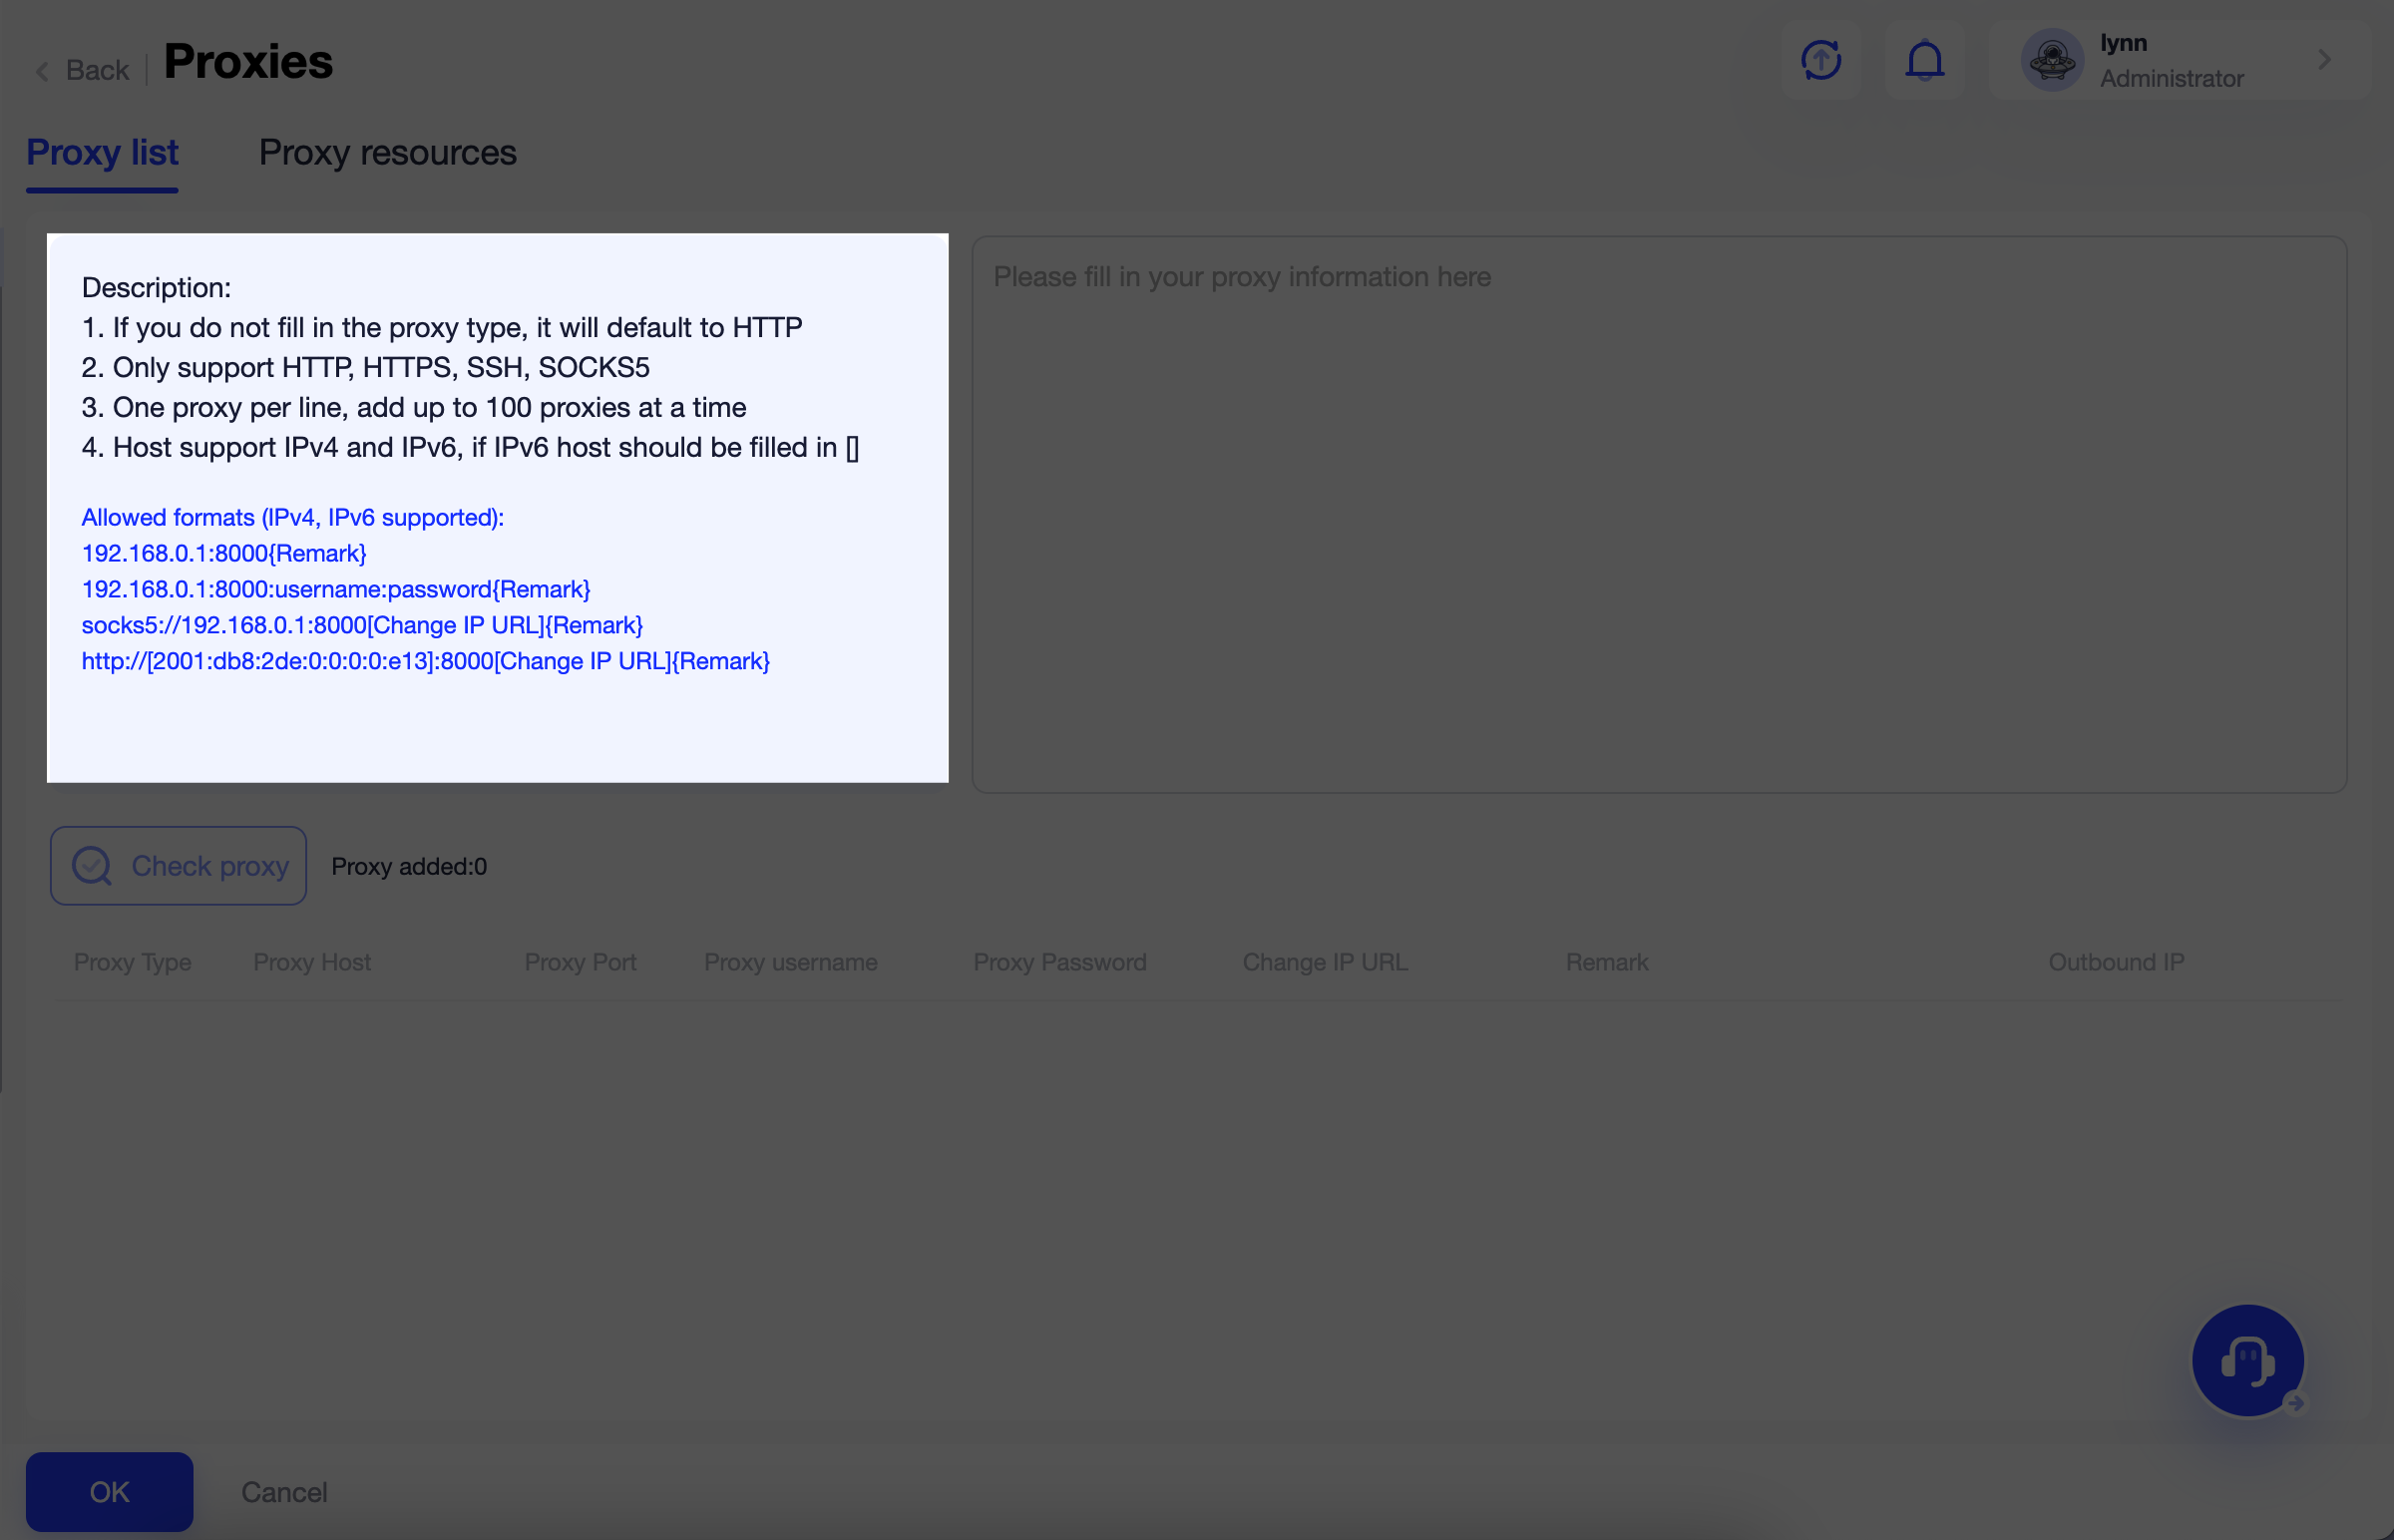This screenshot has height=1540, width=2394.
Task: Go Back from the Proxies page
Action: coord(96,69)
